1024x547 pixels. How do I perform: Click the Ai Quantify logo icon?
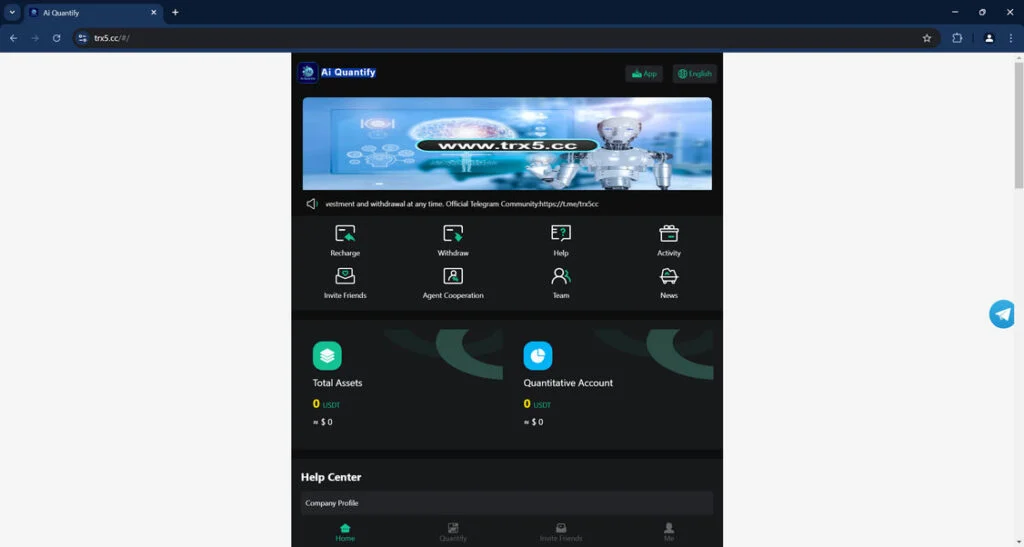(x=308, y=73)
